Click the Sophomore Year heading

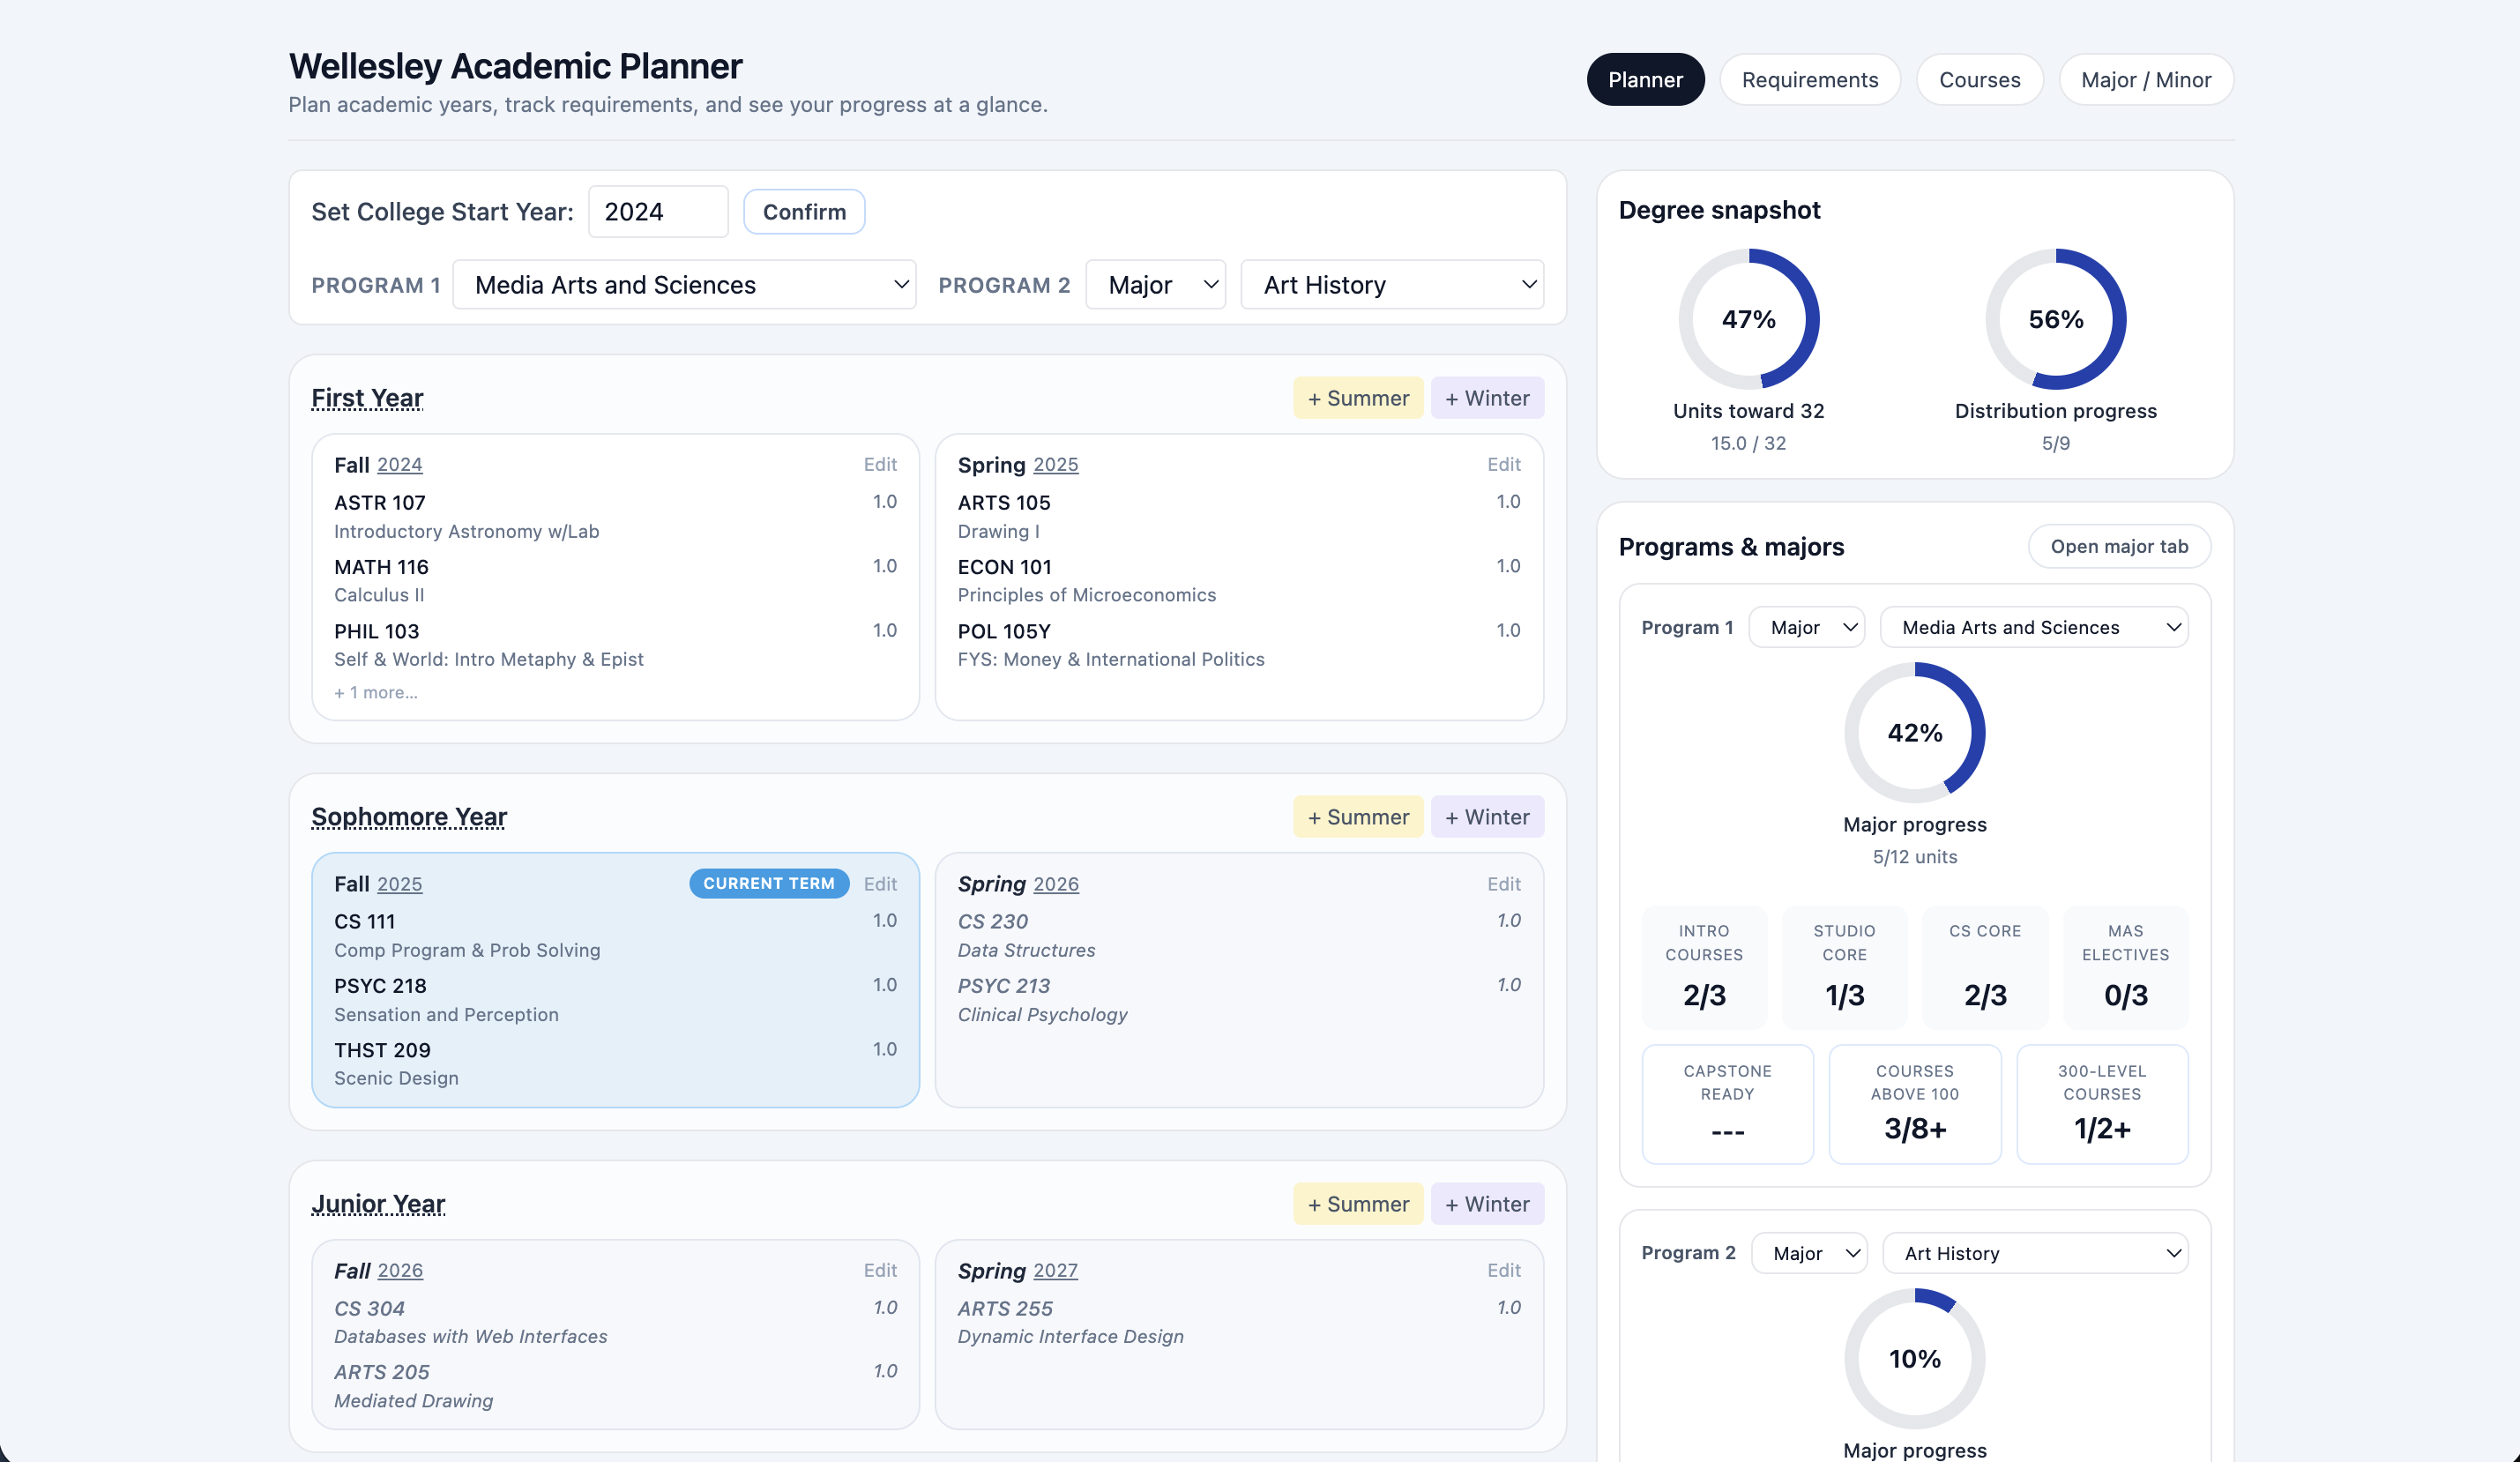pos(409,817)
